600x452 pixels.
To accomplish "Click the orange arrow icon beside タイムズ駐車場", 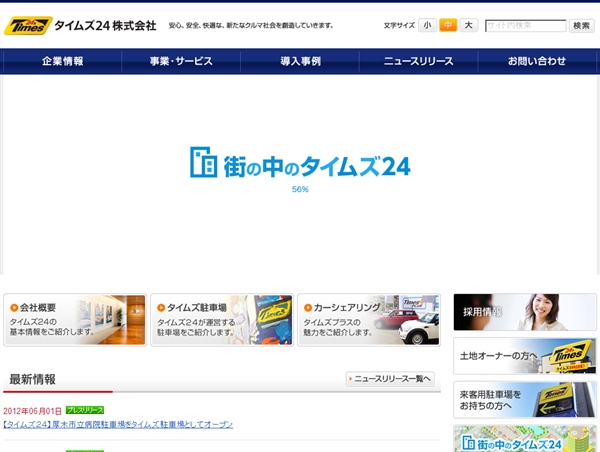I will tap(161, 307).
